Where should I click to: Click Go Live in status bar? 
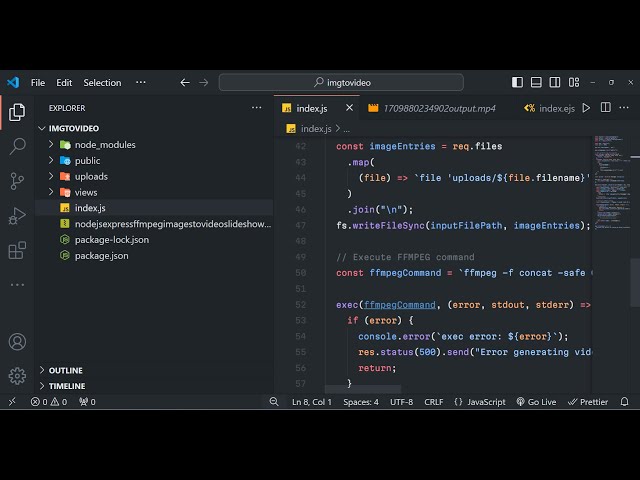click(536, 402)
